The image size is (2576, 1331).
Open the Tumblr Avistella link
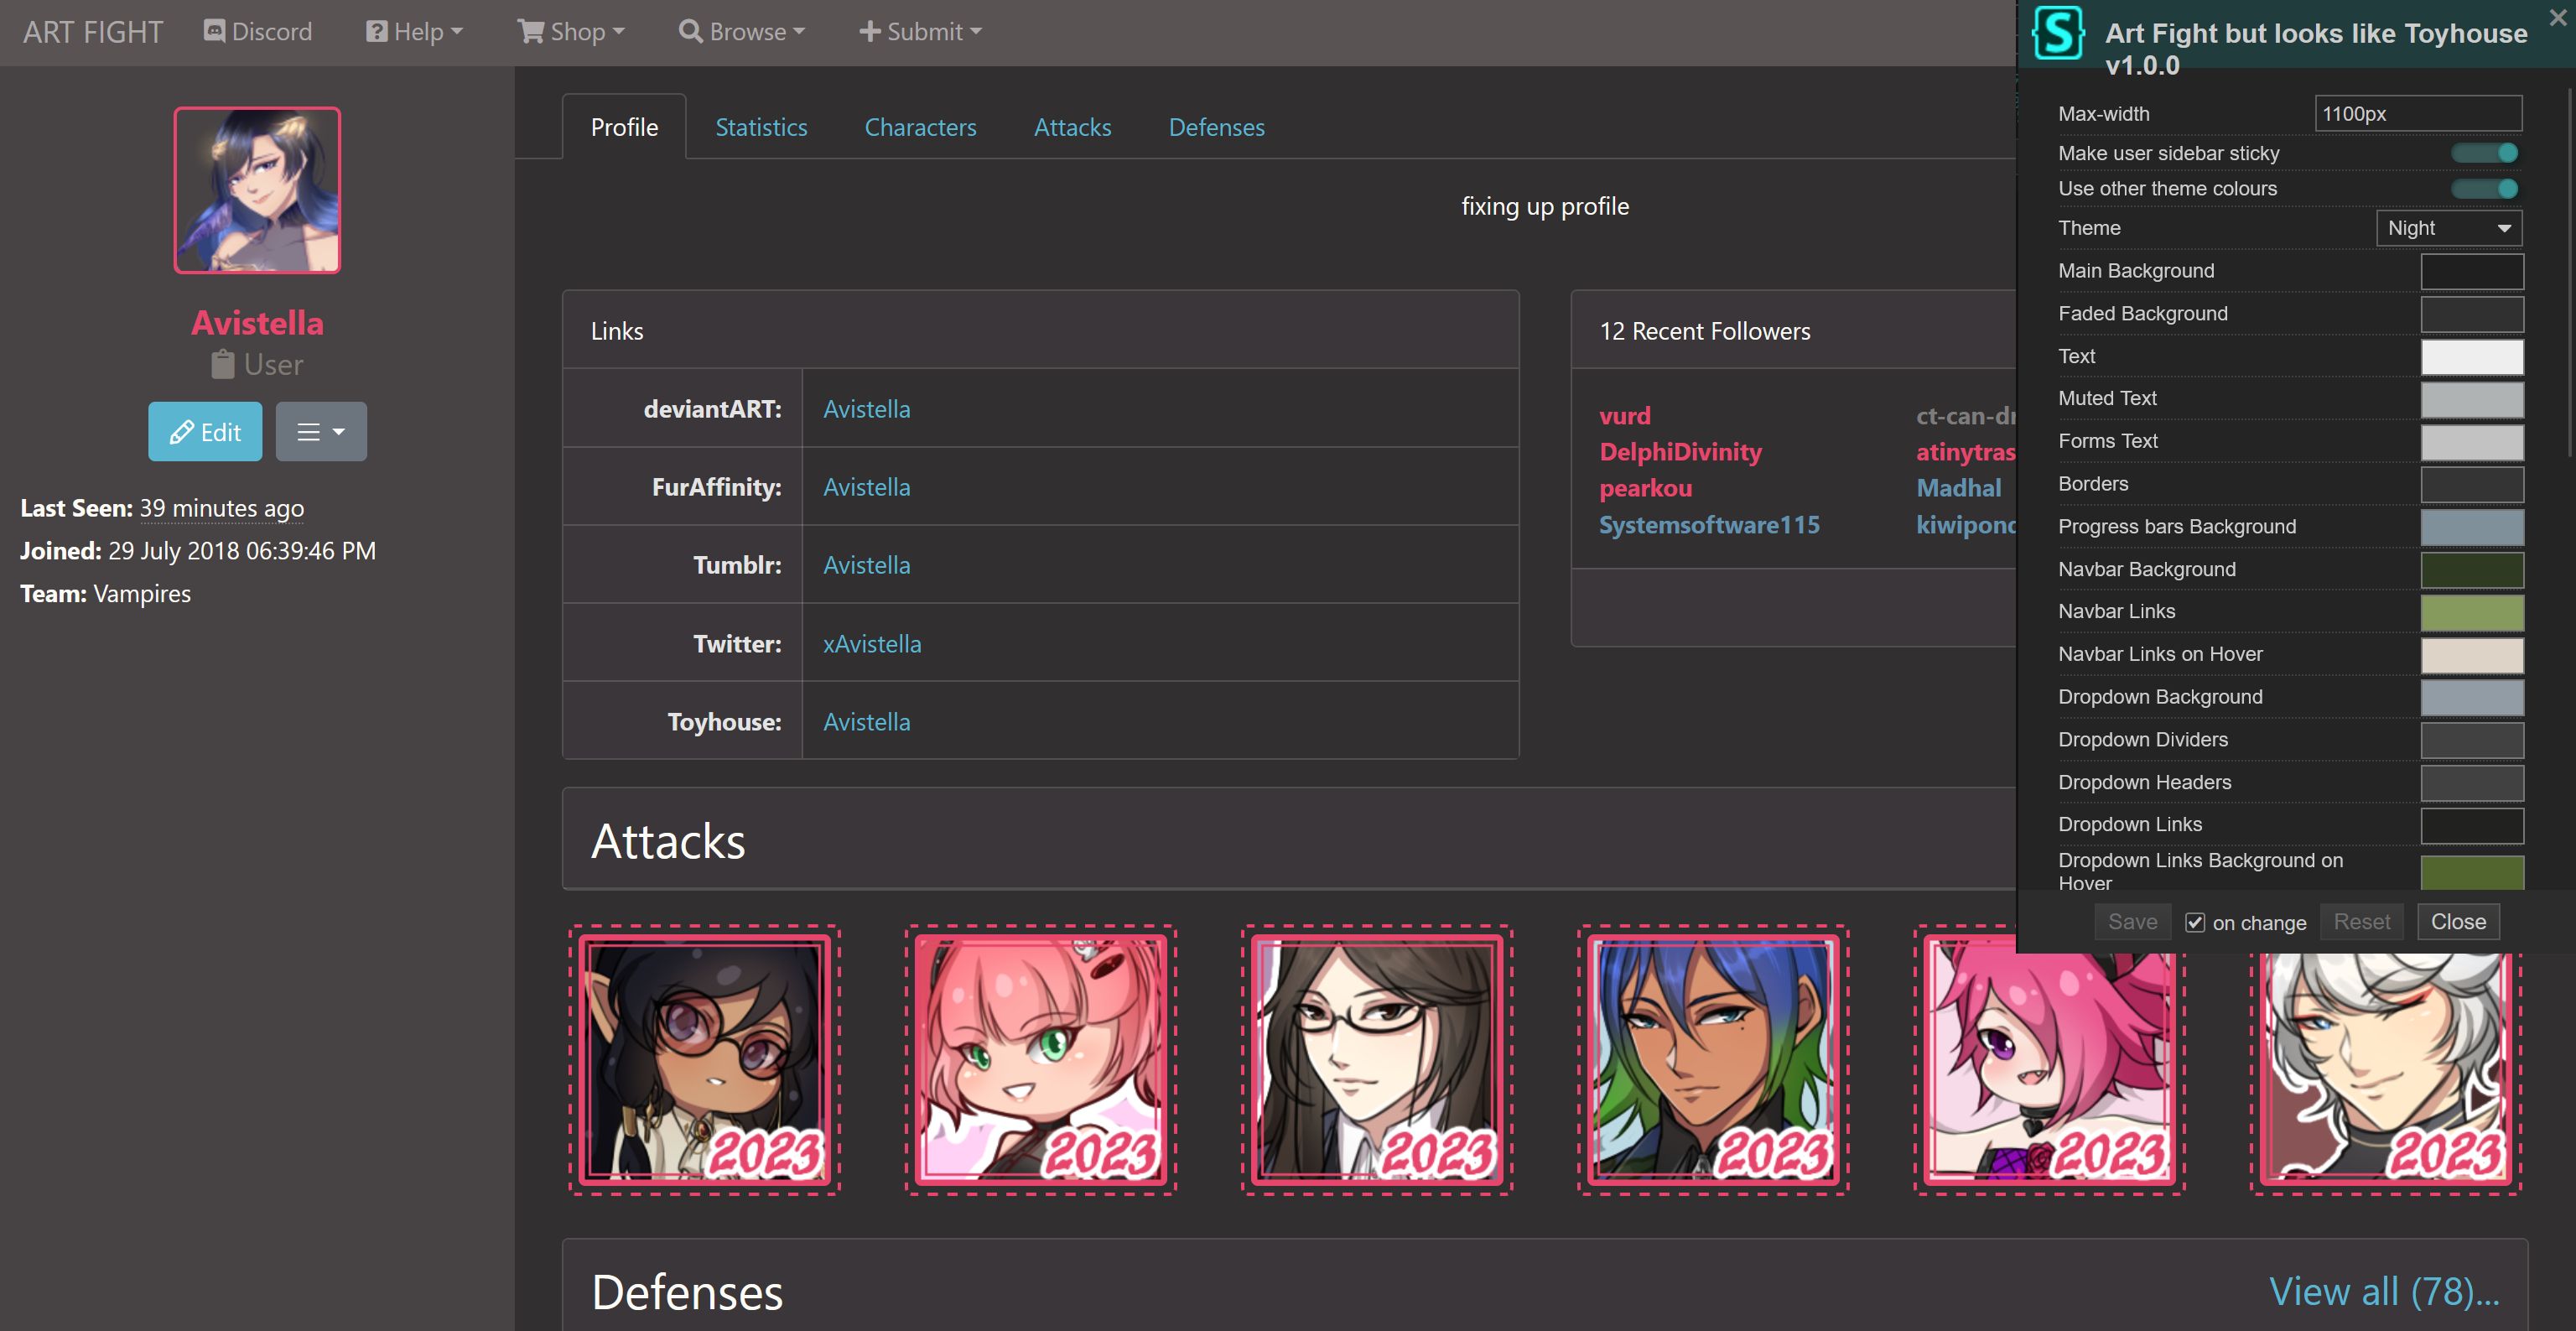click(x=866, y=565)
